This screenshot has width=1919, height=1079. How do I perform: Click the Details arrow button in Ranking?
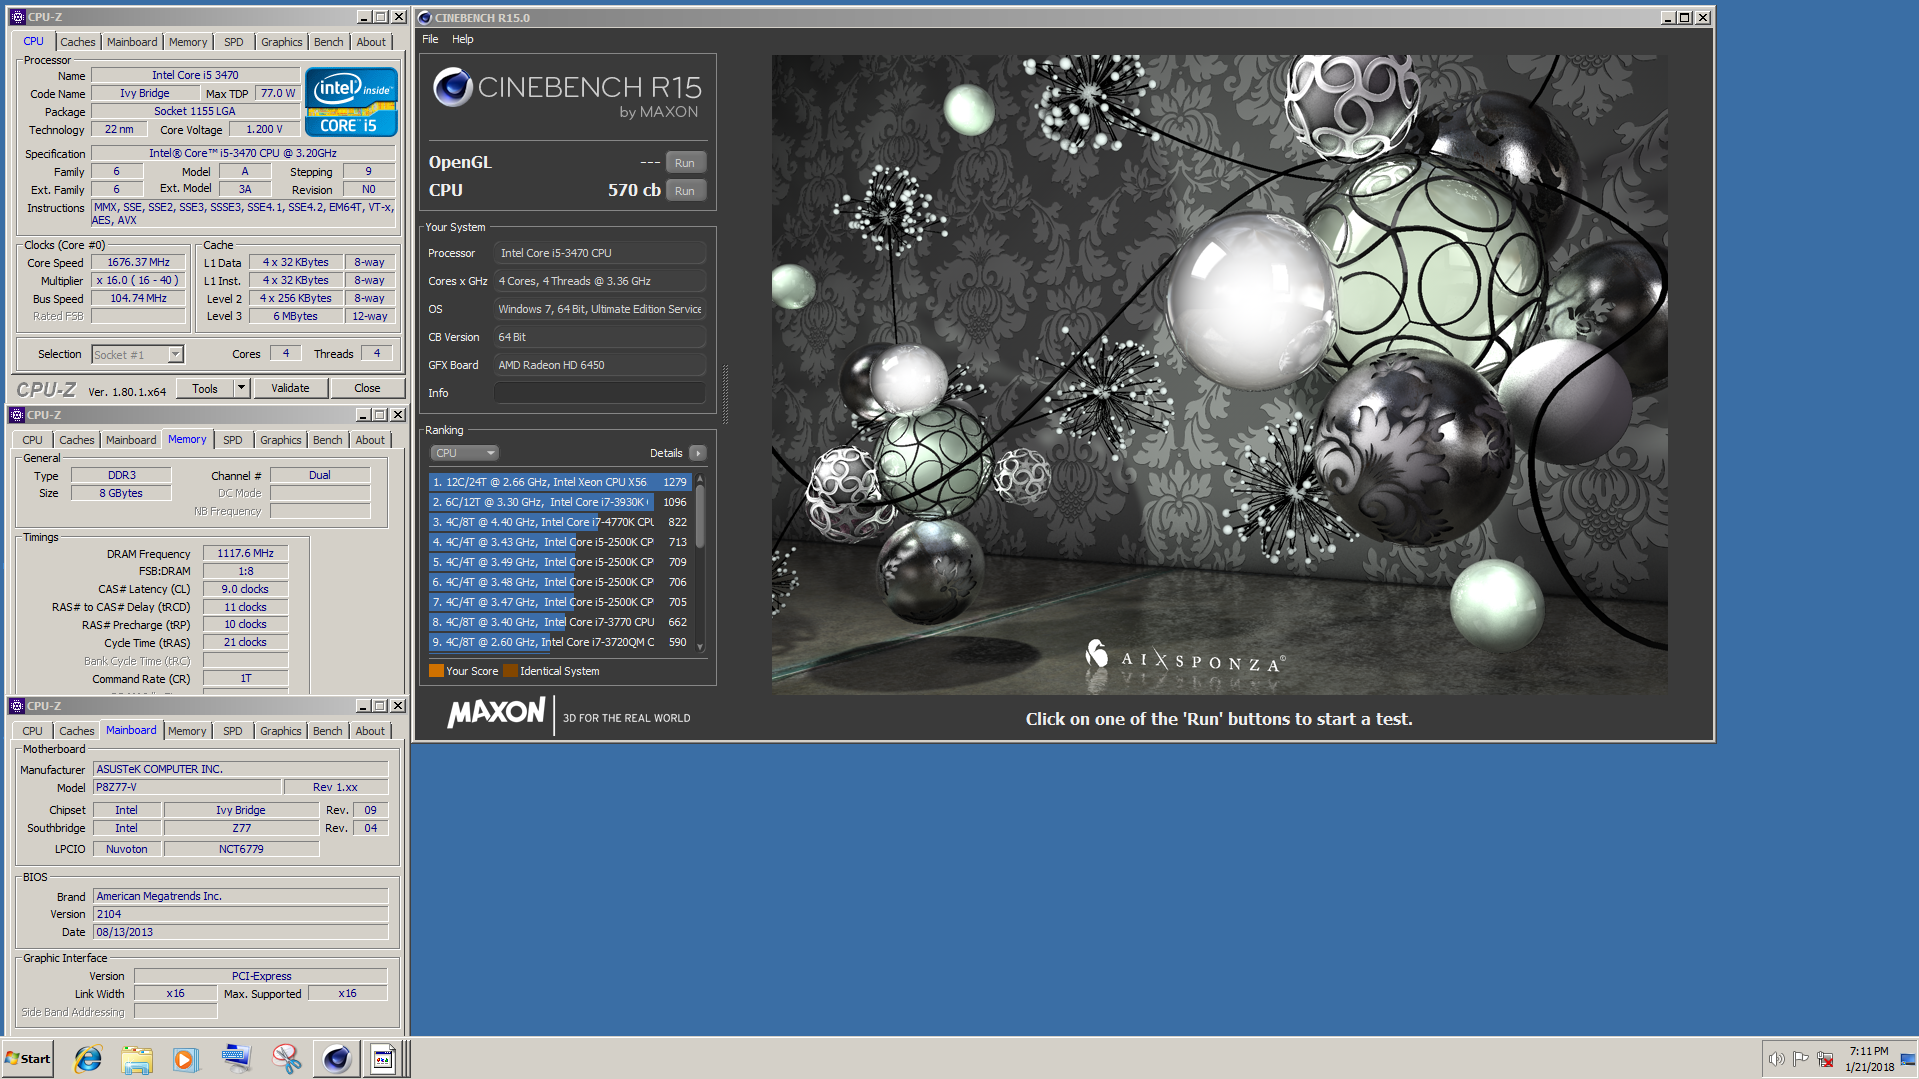[x=698, y=453]
